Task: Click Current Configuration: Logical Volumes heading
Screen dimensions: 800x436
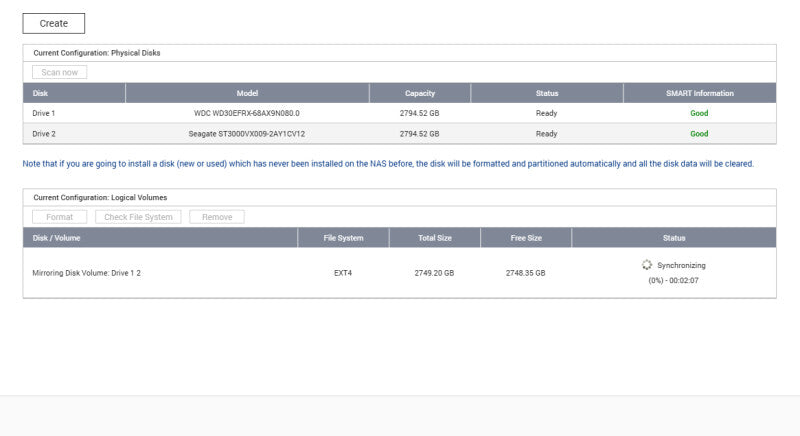Action: click(x=100, y=197)
